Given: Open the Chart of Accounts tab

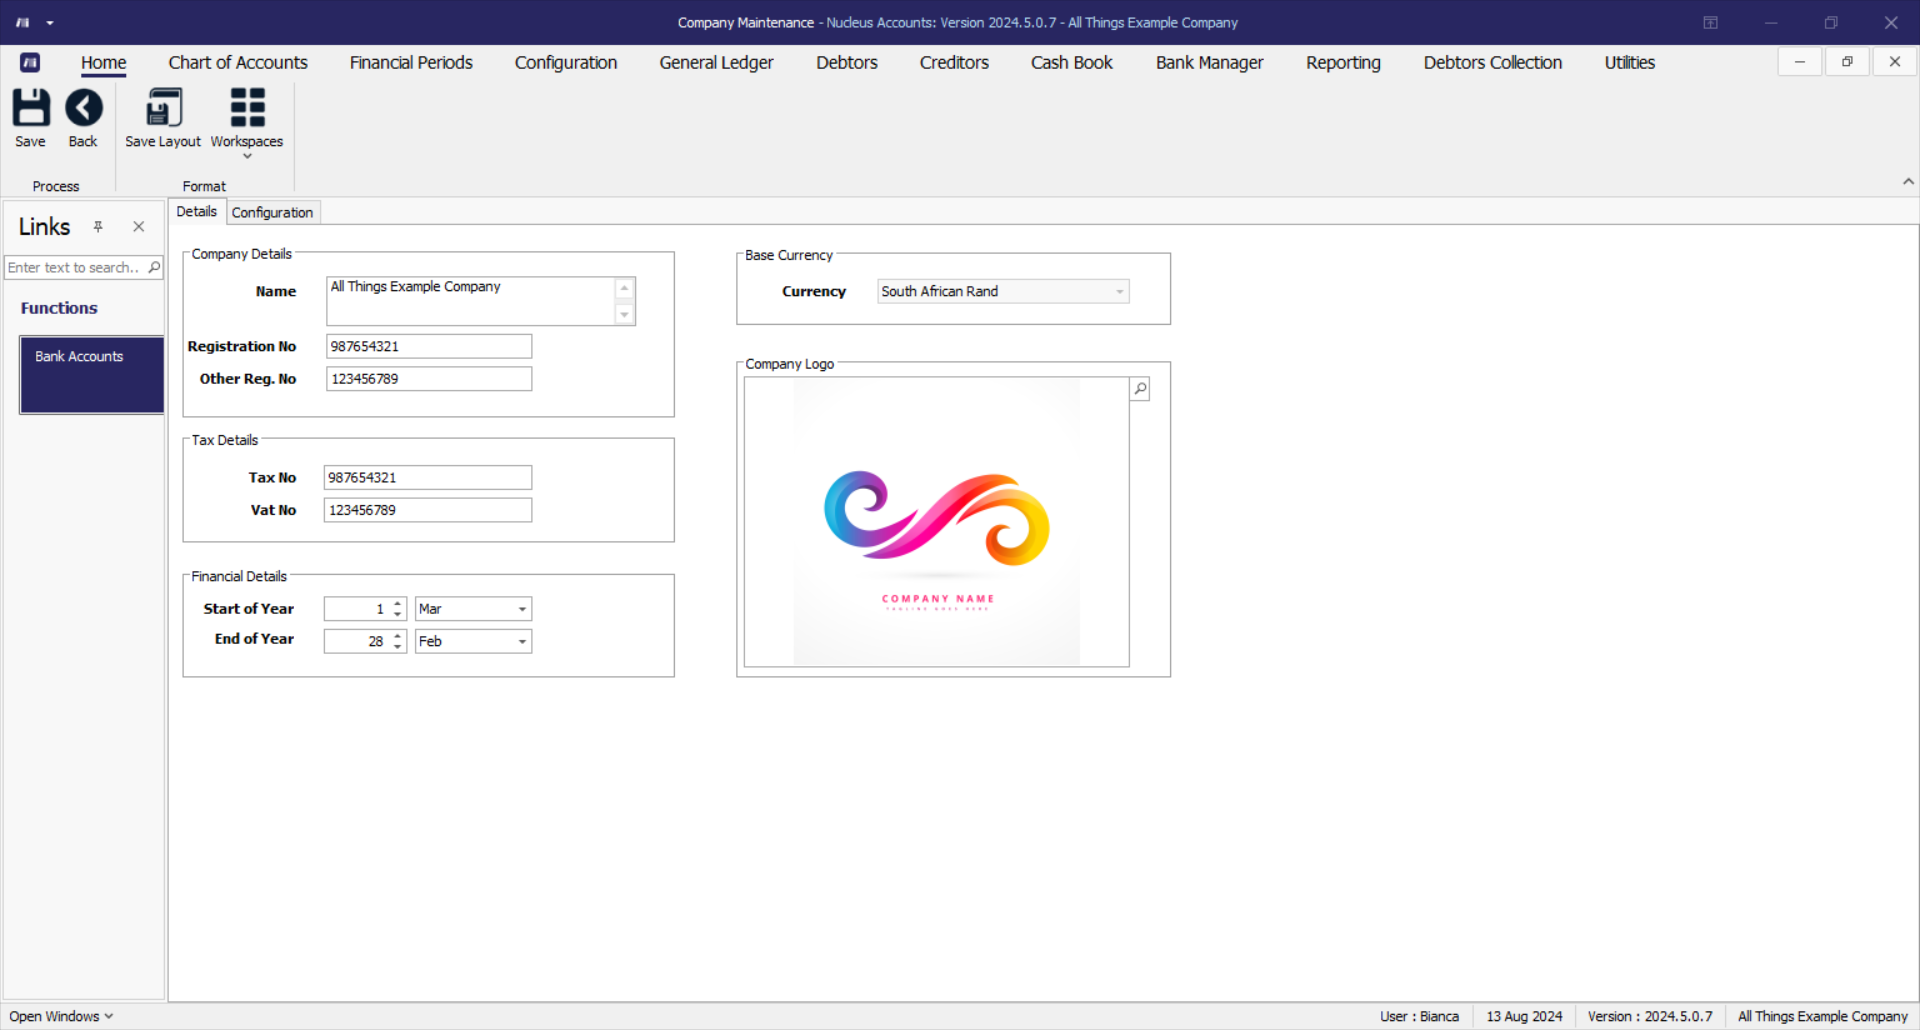Looking at the screenshot, I should click(238, 62).
